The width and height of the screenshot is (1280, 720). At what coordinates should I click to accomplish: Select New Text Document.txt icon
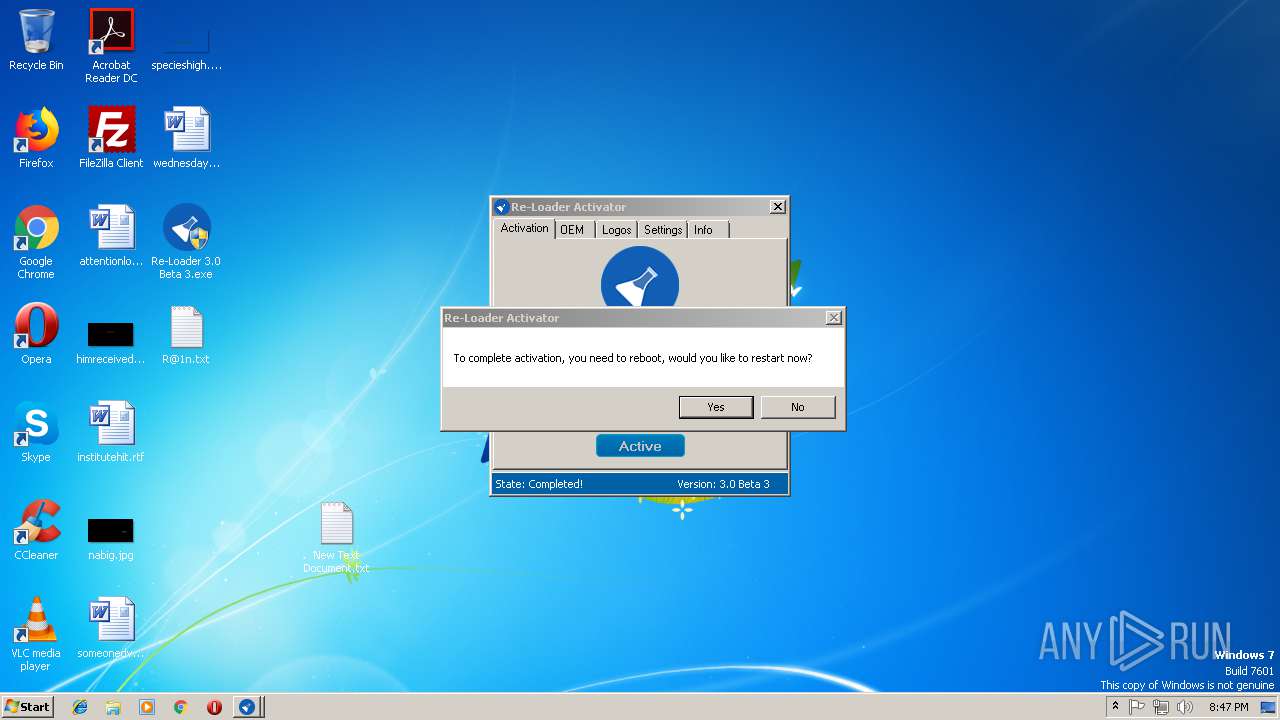coord(337,538)
